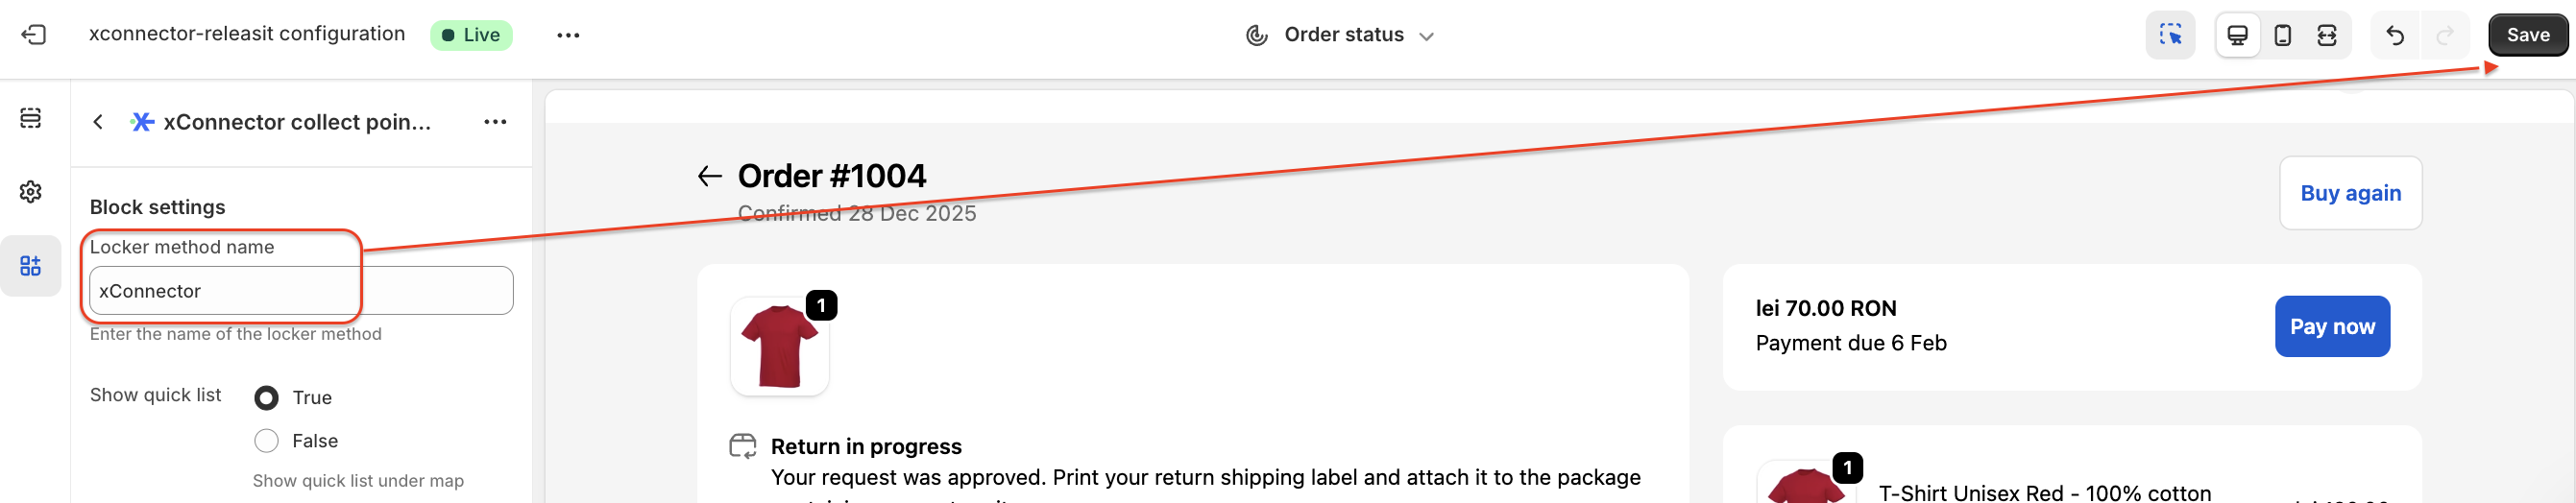This screenshot has width=2576, height=503.
Task: Open the Apps panel in sidebar
Action: [31, 265]
